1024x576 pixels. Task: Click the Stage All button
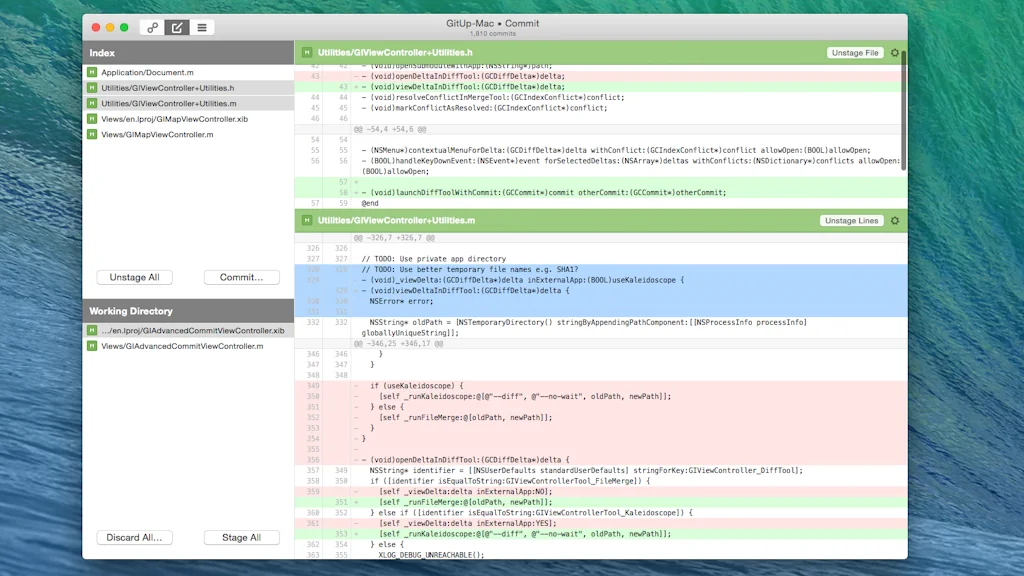(241, 537)
